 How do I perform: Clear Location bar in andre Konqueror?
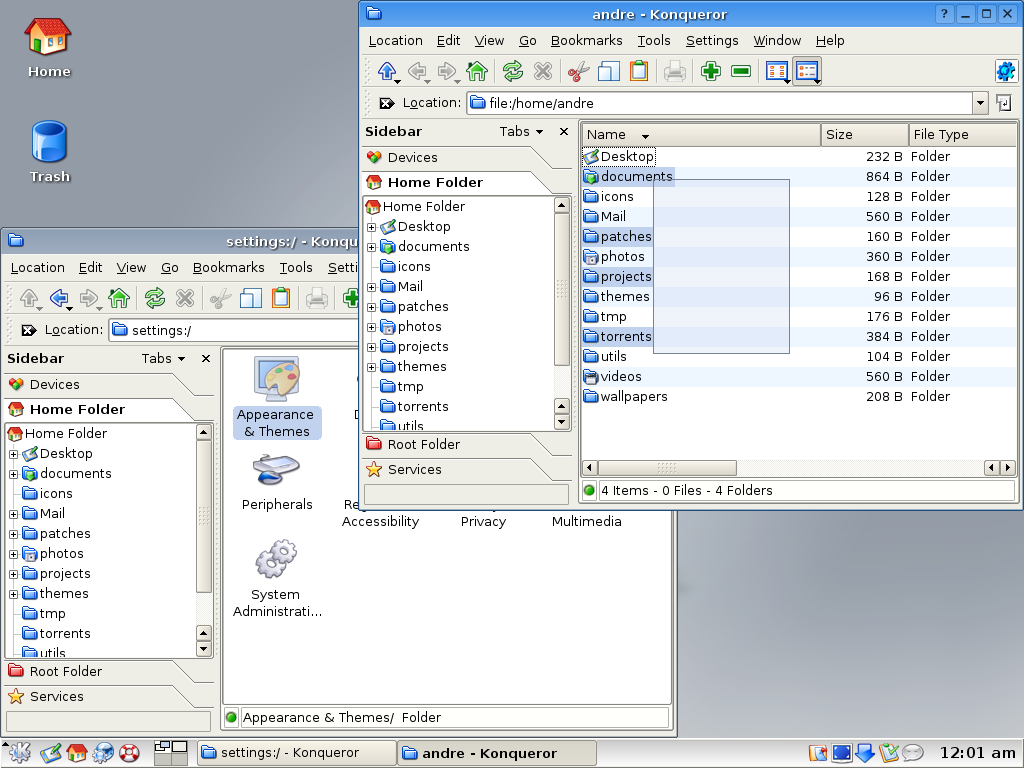click(x=387, y=103)
